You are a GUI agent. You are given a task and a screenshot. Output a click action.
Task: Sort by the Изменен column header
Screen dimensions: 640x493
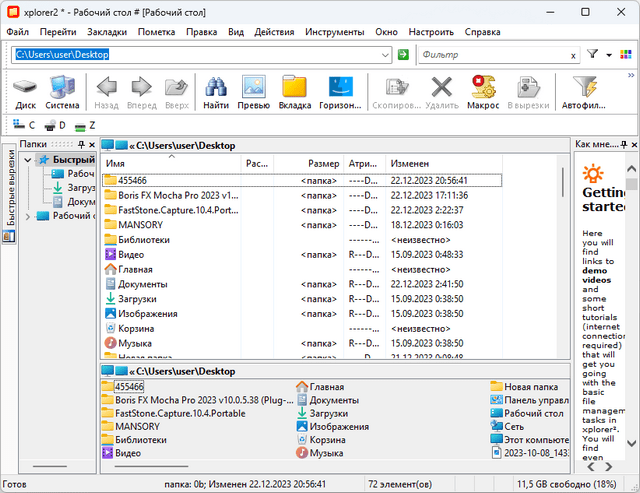tap(410, 163)
